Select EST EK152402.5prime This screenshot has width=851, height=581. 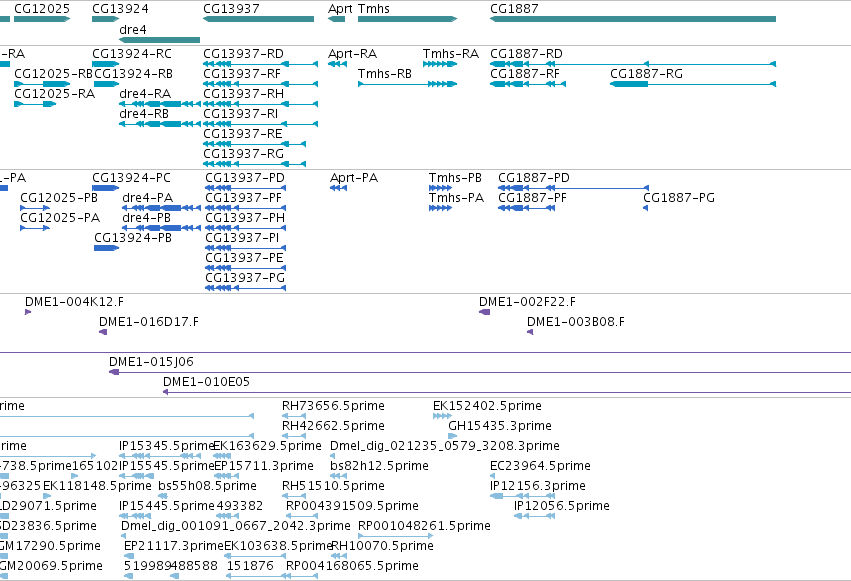442,416
